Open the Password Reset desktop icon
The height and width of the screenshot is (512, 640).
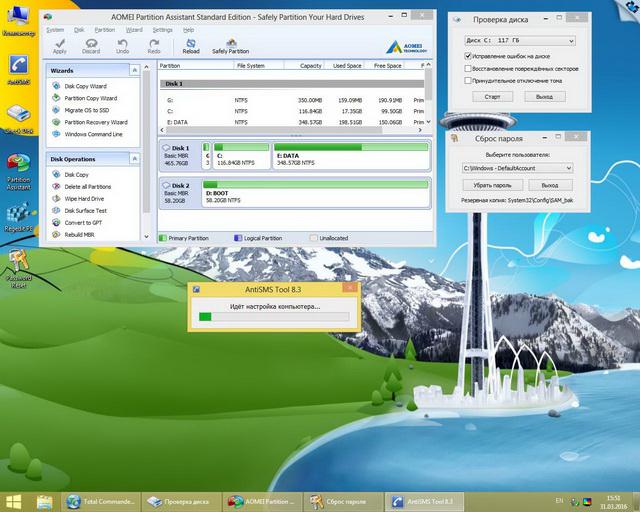pyautogui.click(x=18, y=269)
